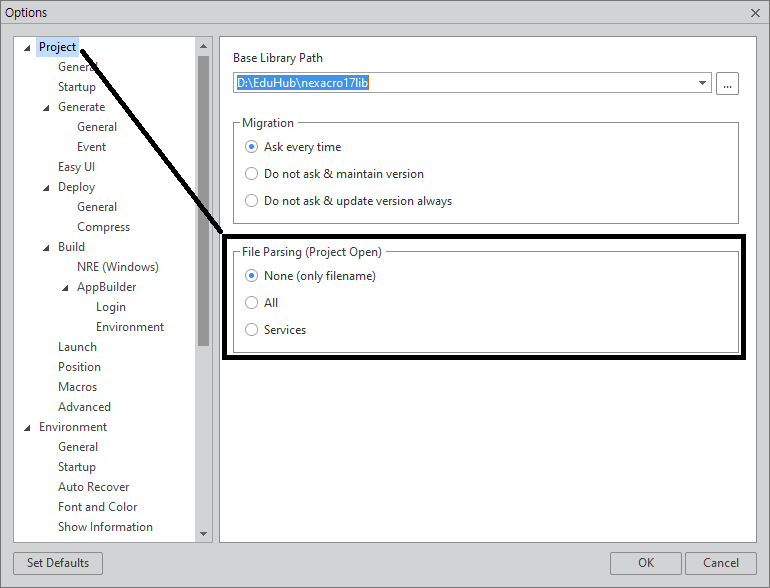Click Cancel to discard changes
770x588 pixels.
[x=721, y=563]
